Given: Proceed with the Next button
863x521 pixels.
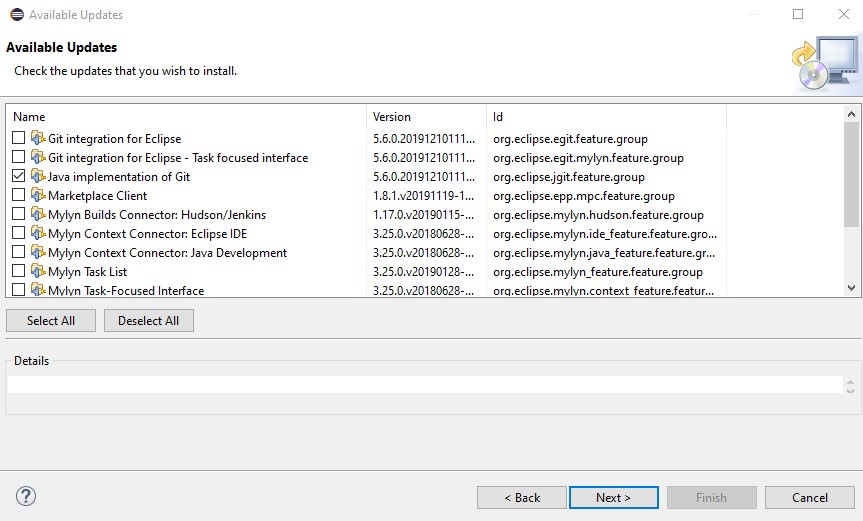Looking at the screenshot, I should click(614, 497).
